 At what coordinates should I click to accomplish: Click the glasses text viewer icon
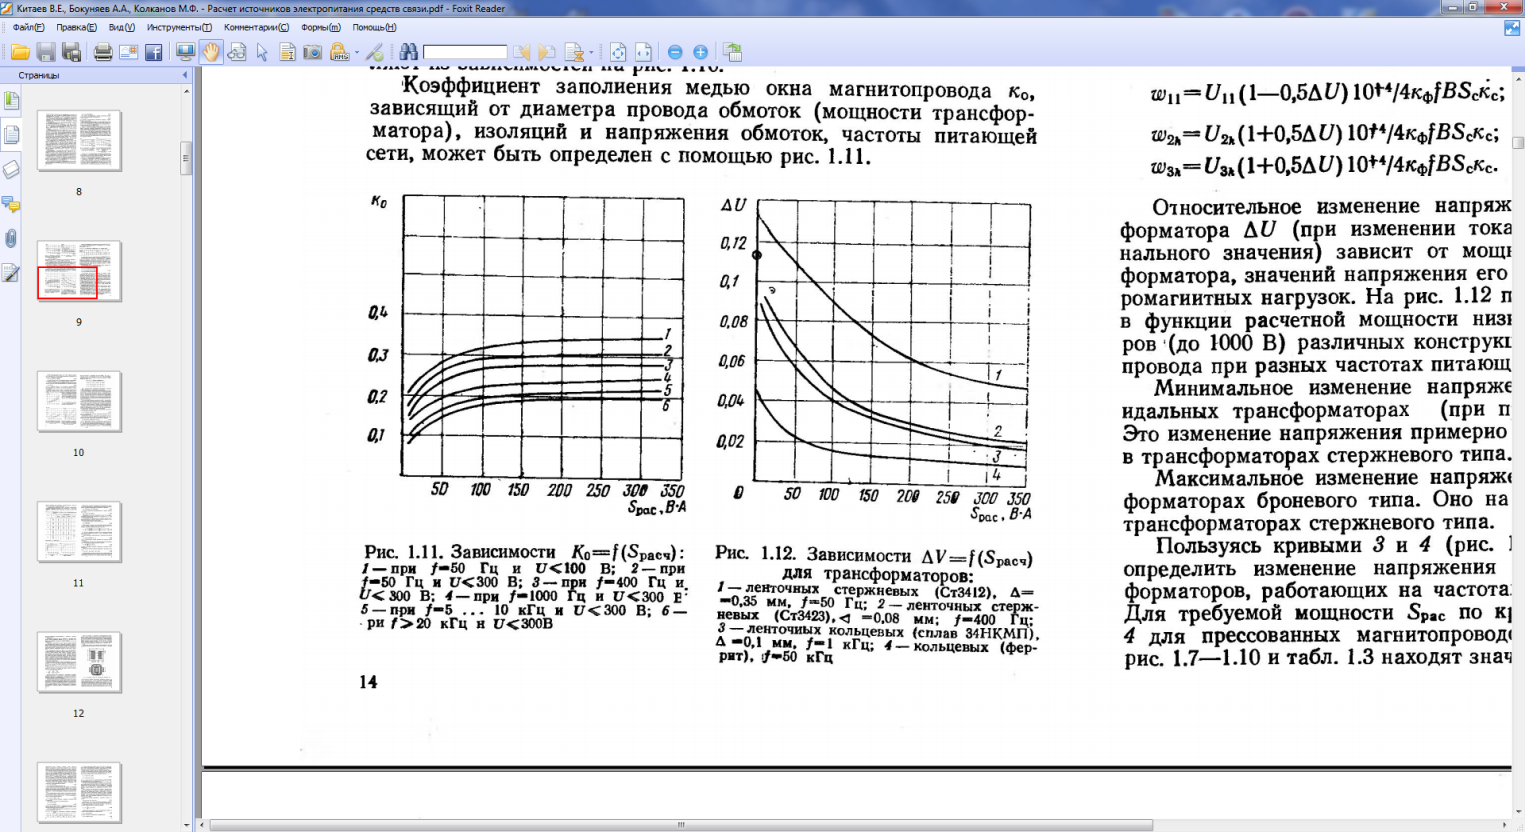[237, 52]
